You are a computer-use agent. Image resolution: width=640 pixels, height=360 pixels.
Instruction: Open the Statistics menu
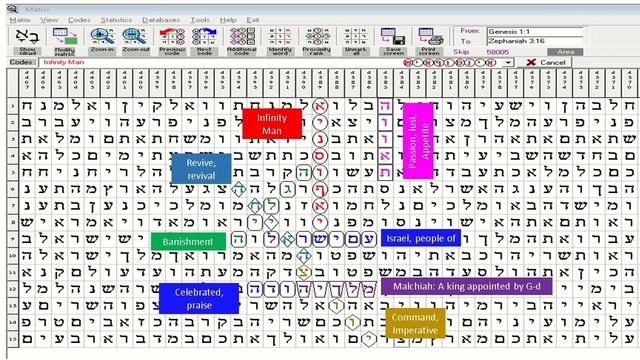(116, 20)
